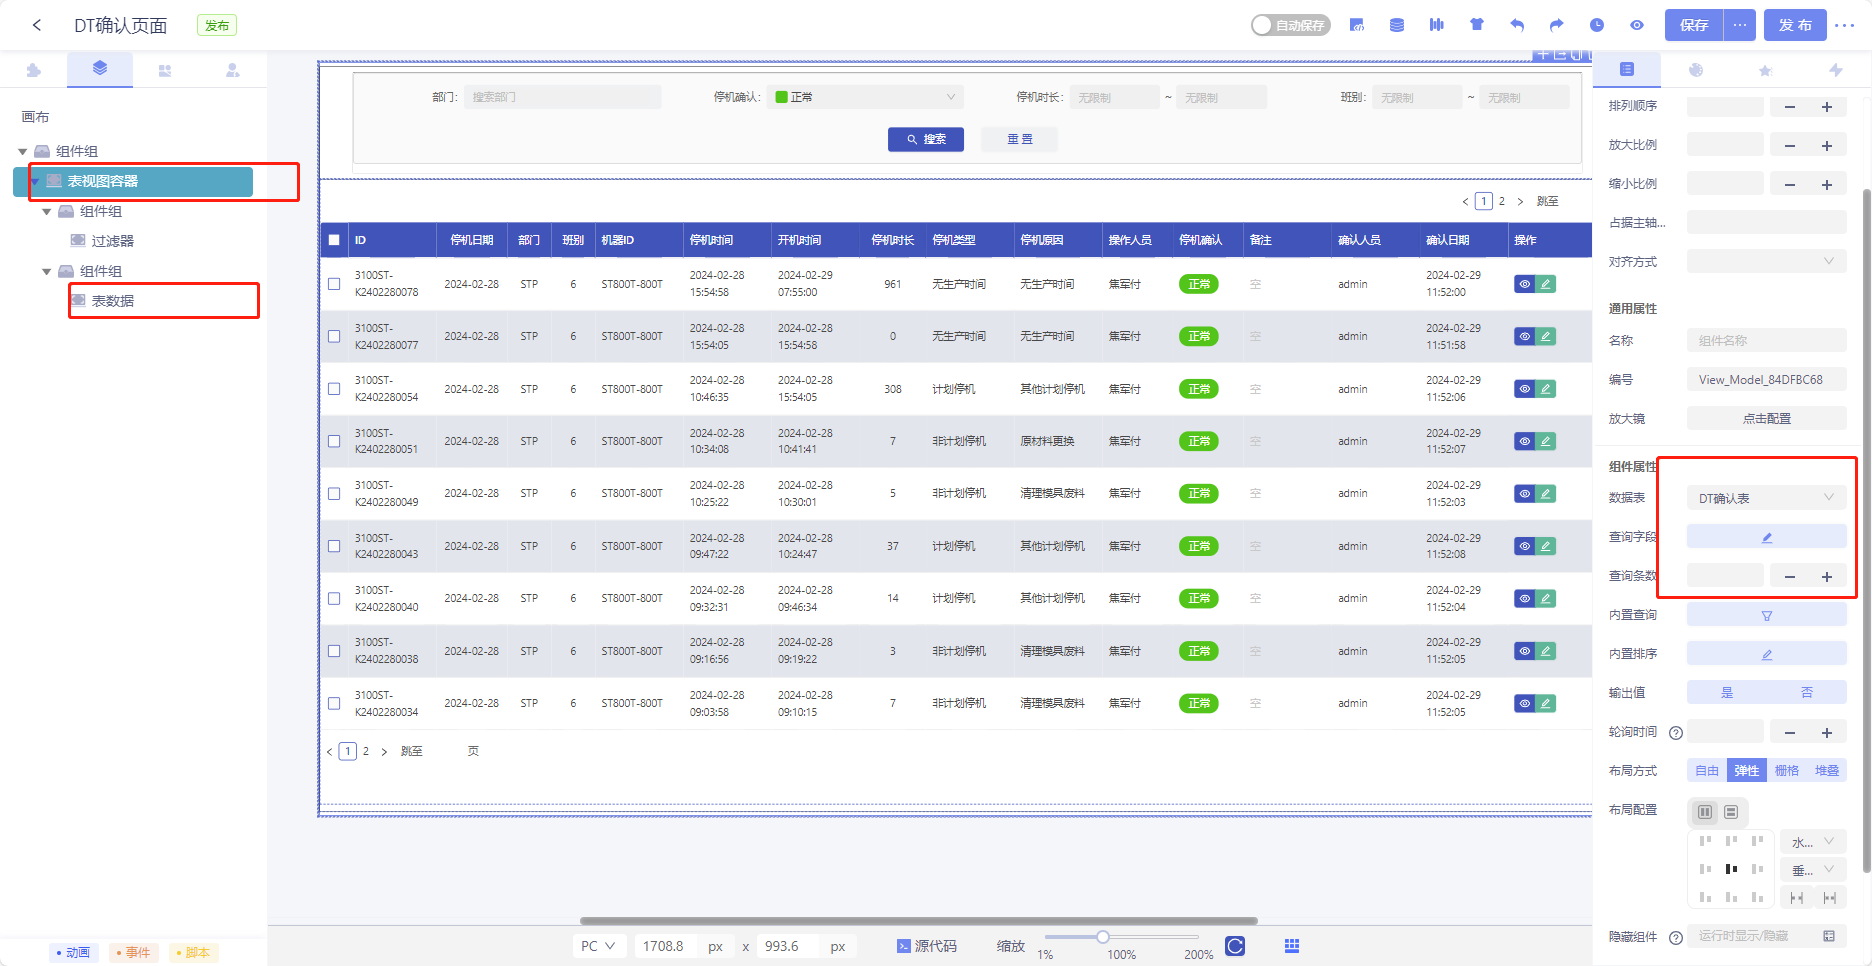Tick the select-all checkbox in table header

tap(334, 240)
